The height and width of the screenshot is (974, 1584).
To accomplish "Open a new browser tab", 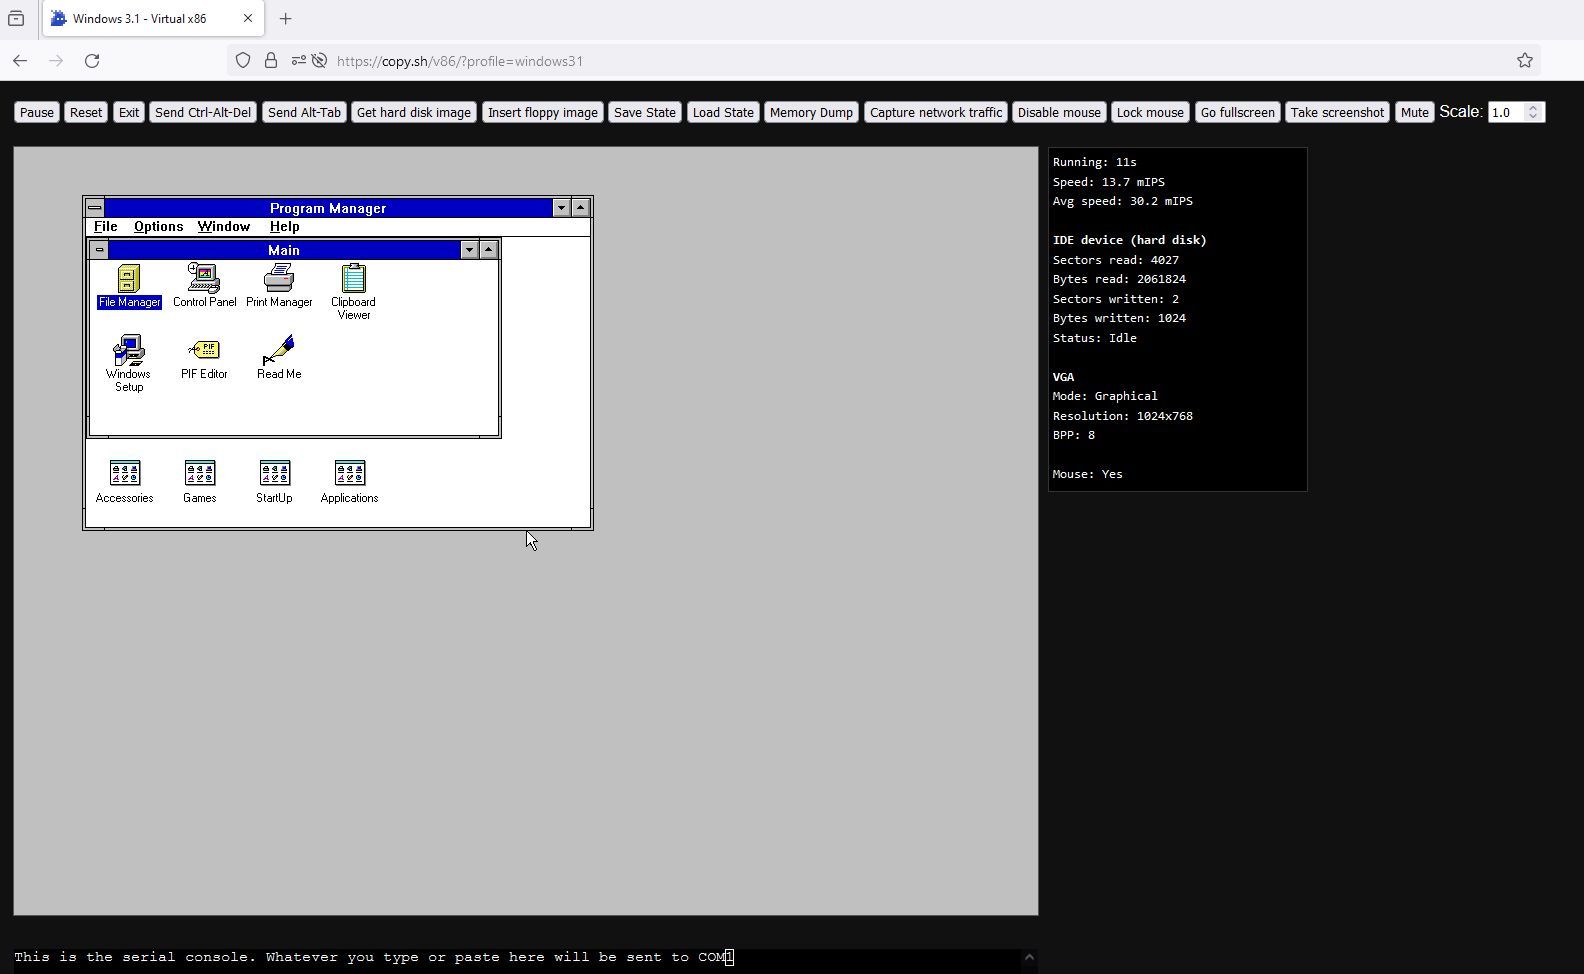I will coord(285,18).
